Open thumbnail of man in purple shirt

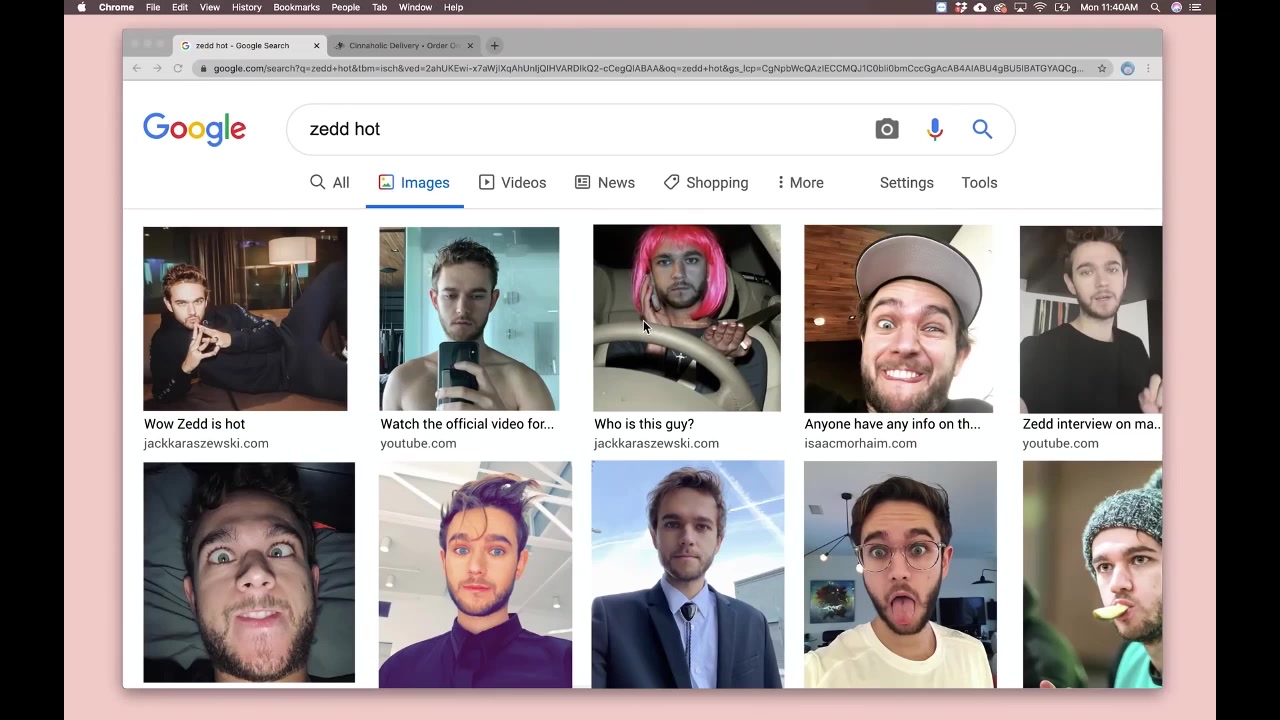(x=475, y=574)
